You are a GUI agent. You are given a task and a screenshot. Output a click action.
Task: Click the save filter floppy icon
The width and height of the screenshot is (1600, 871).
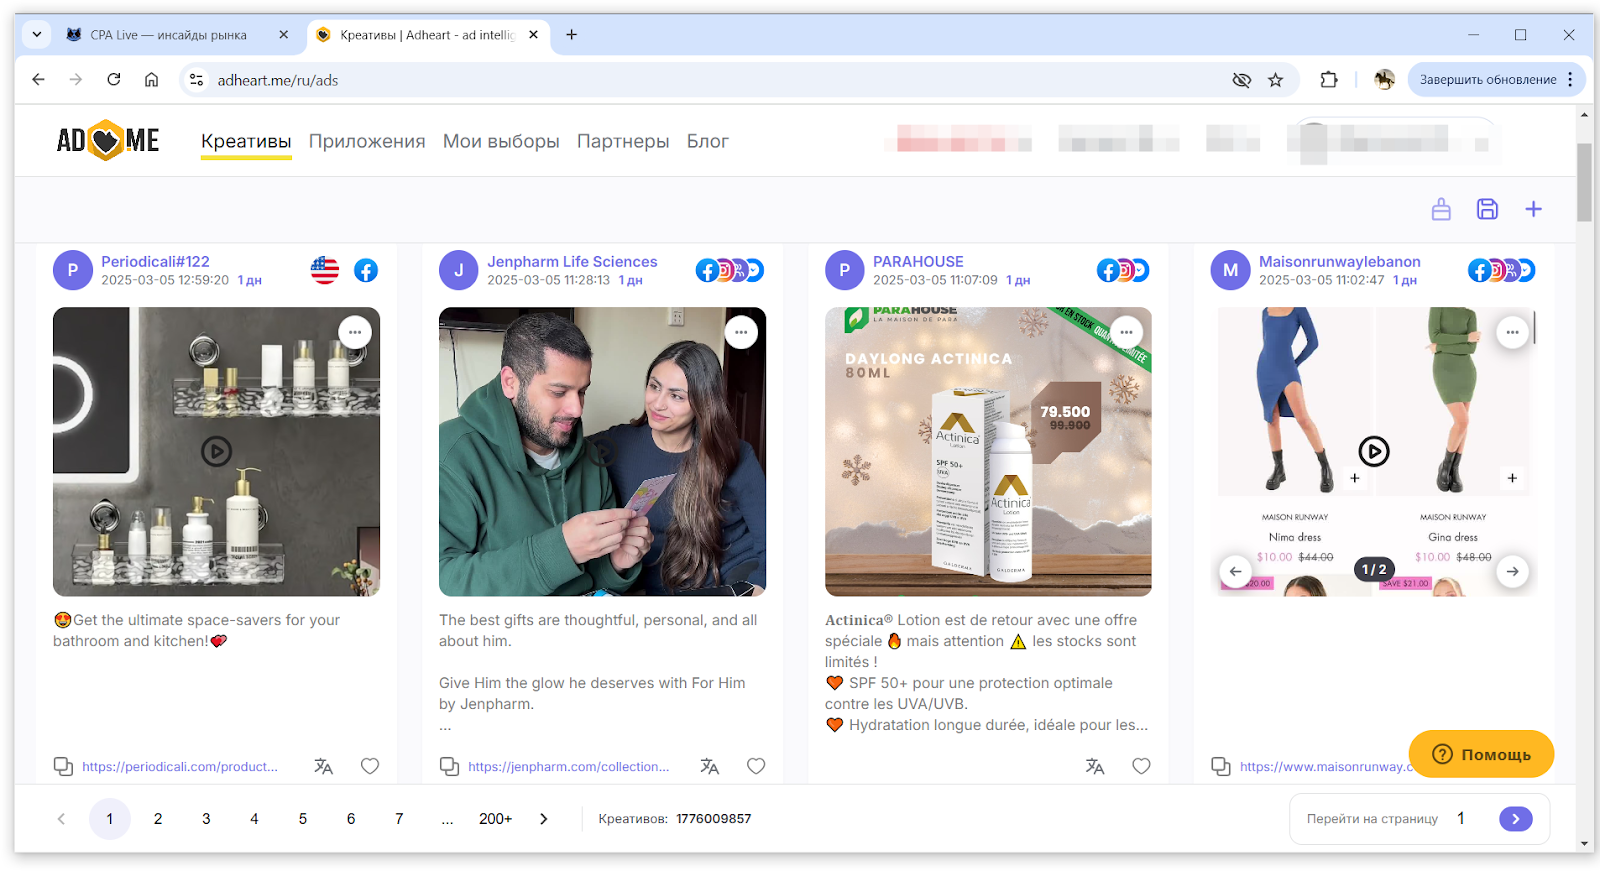pos(1487,209)
